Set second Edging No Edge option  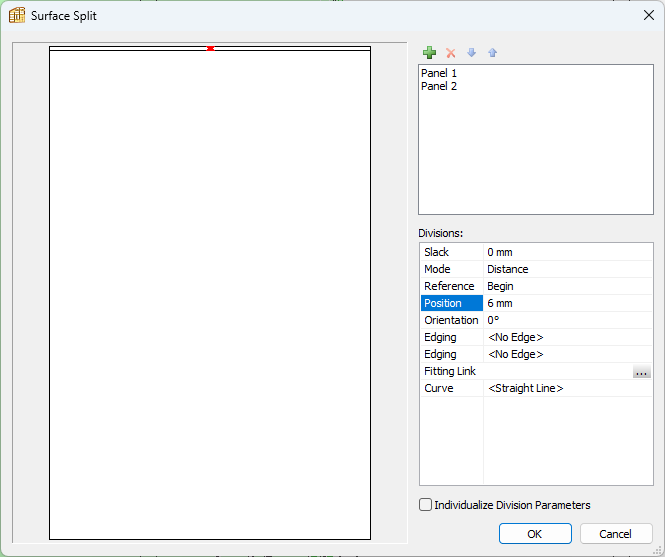point(567,354)
